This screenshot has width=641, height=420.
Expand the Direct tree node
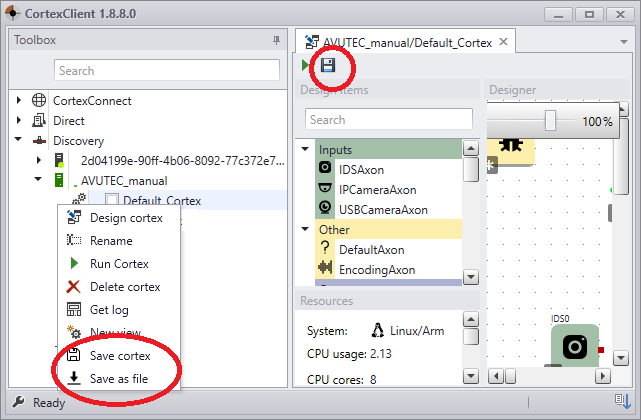coord(18,120)
